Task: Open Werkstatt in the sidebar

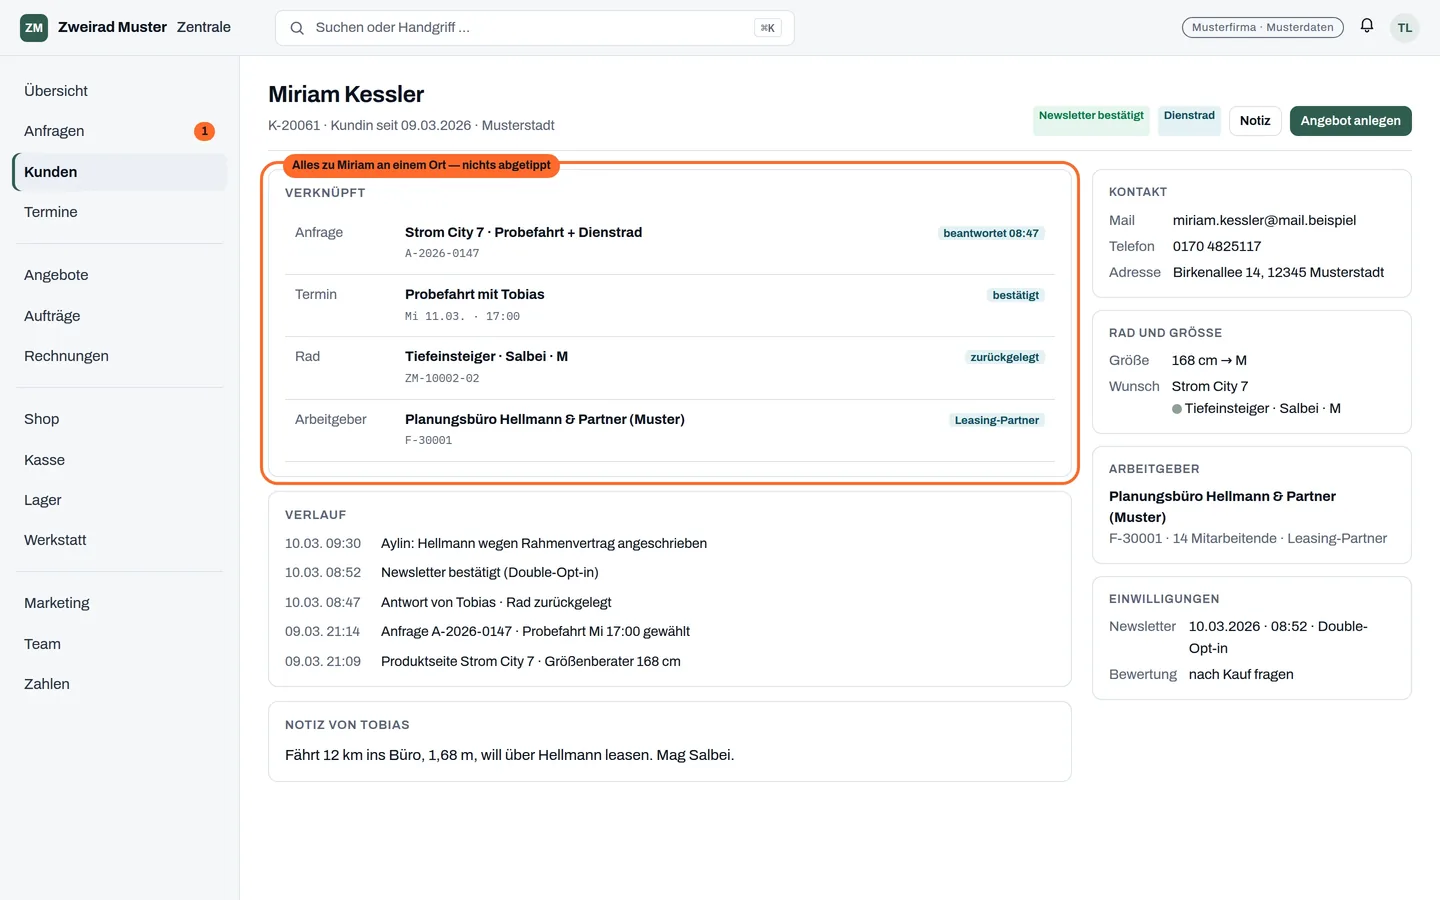Action: click(120, 540)
